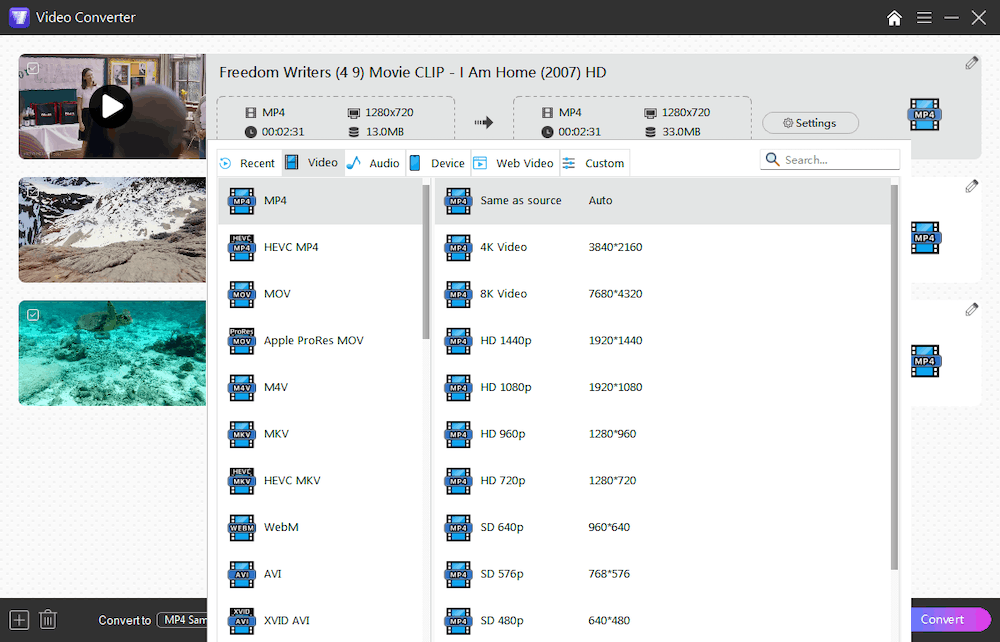Switch to the Device tab
1000x642 pixels.
point(438,163)
